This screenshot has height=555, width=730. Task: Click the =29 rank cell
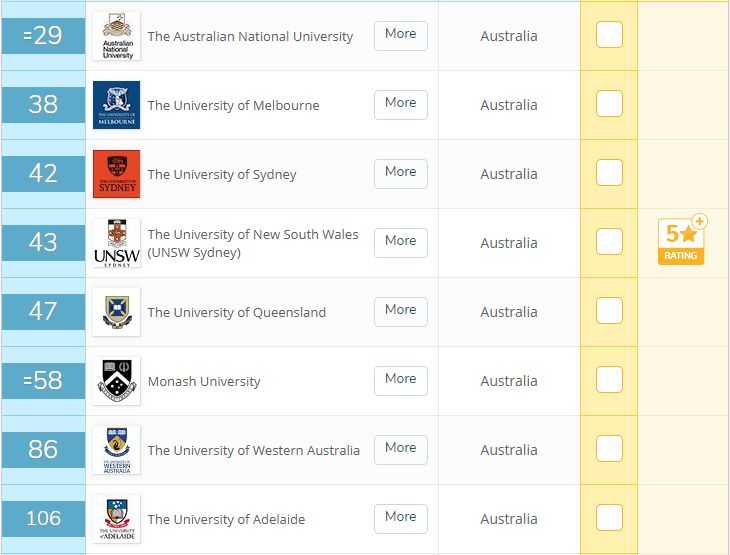click(43, 36)
